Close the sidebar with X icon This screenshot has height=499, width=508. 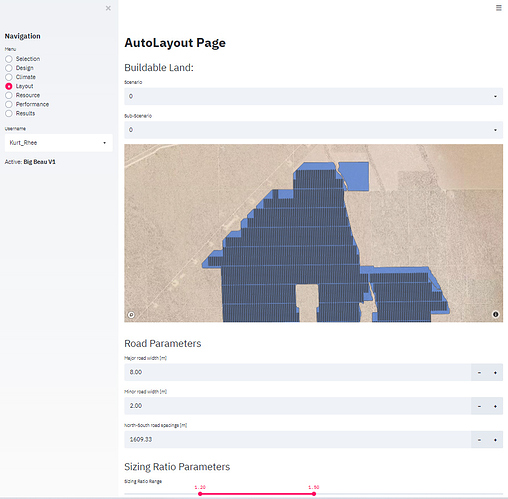click(x=108, y=8)
